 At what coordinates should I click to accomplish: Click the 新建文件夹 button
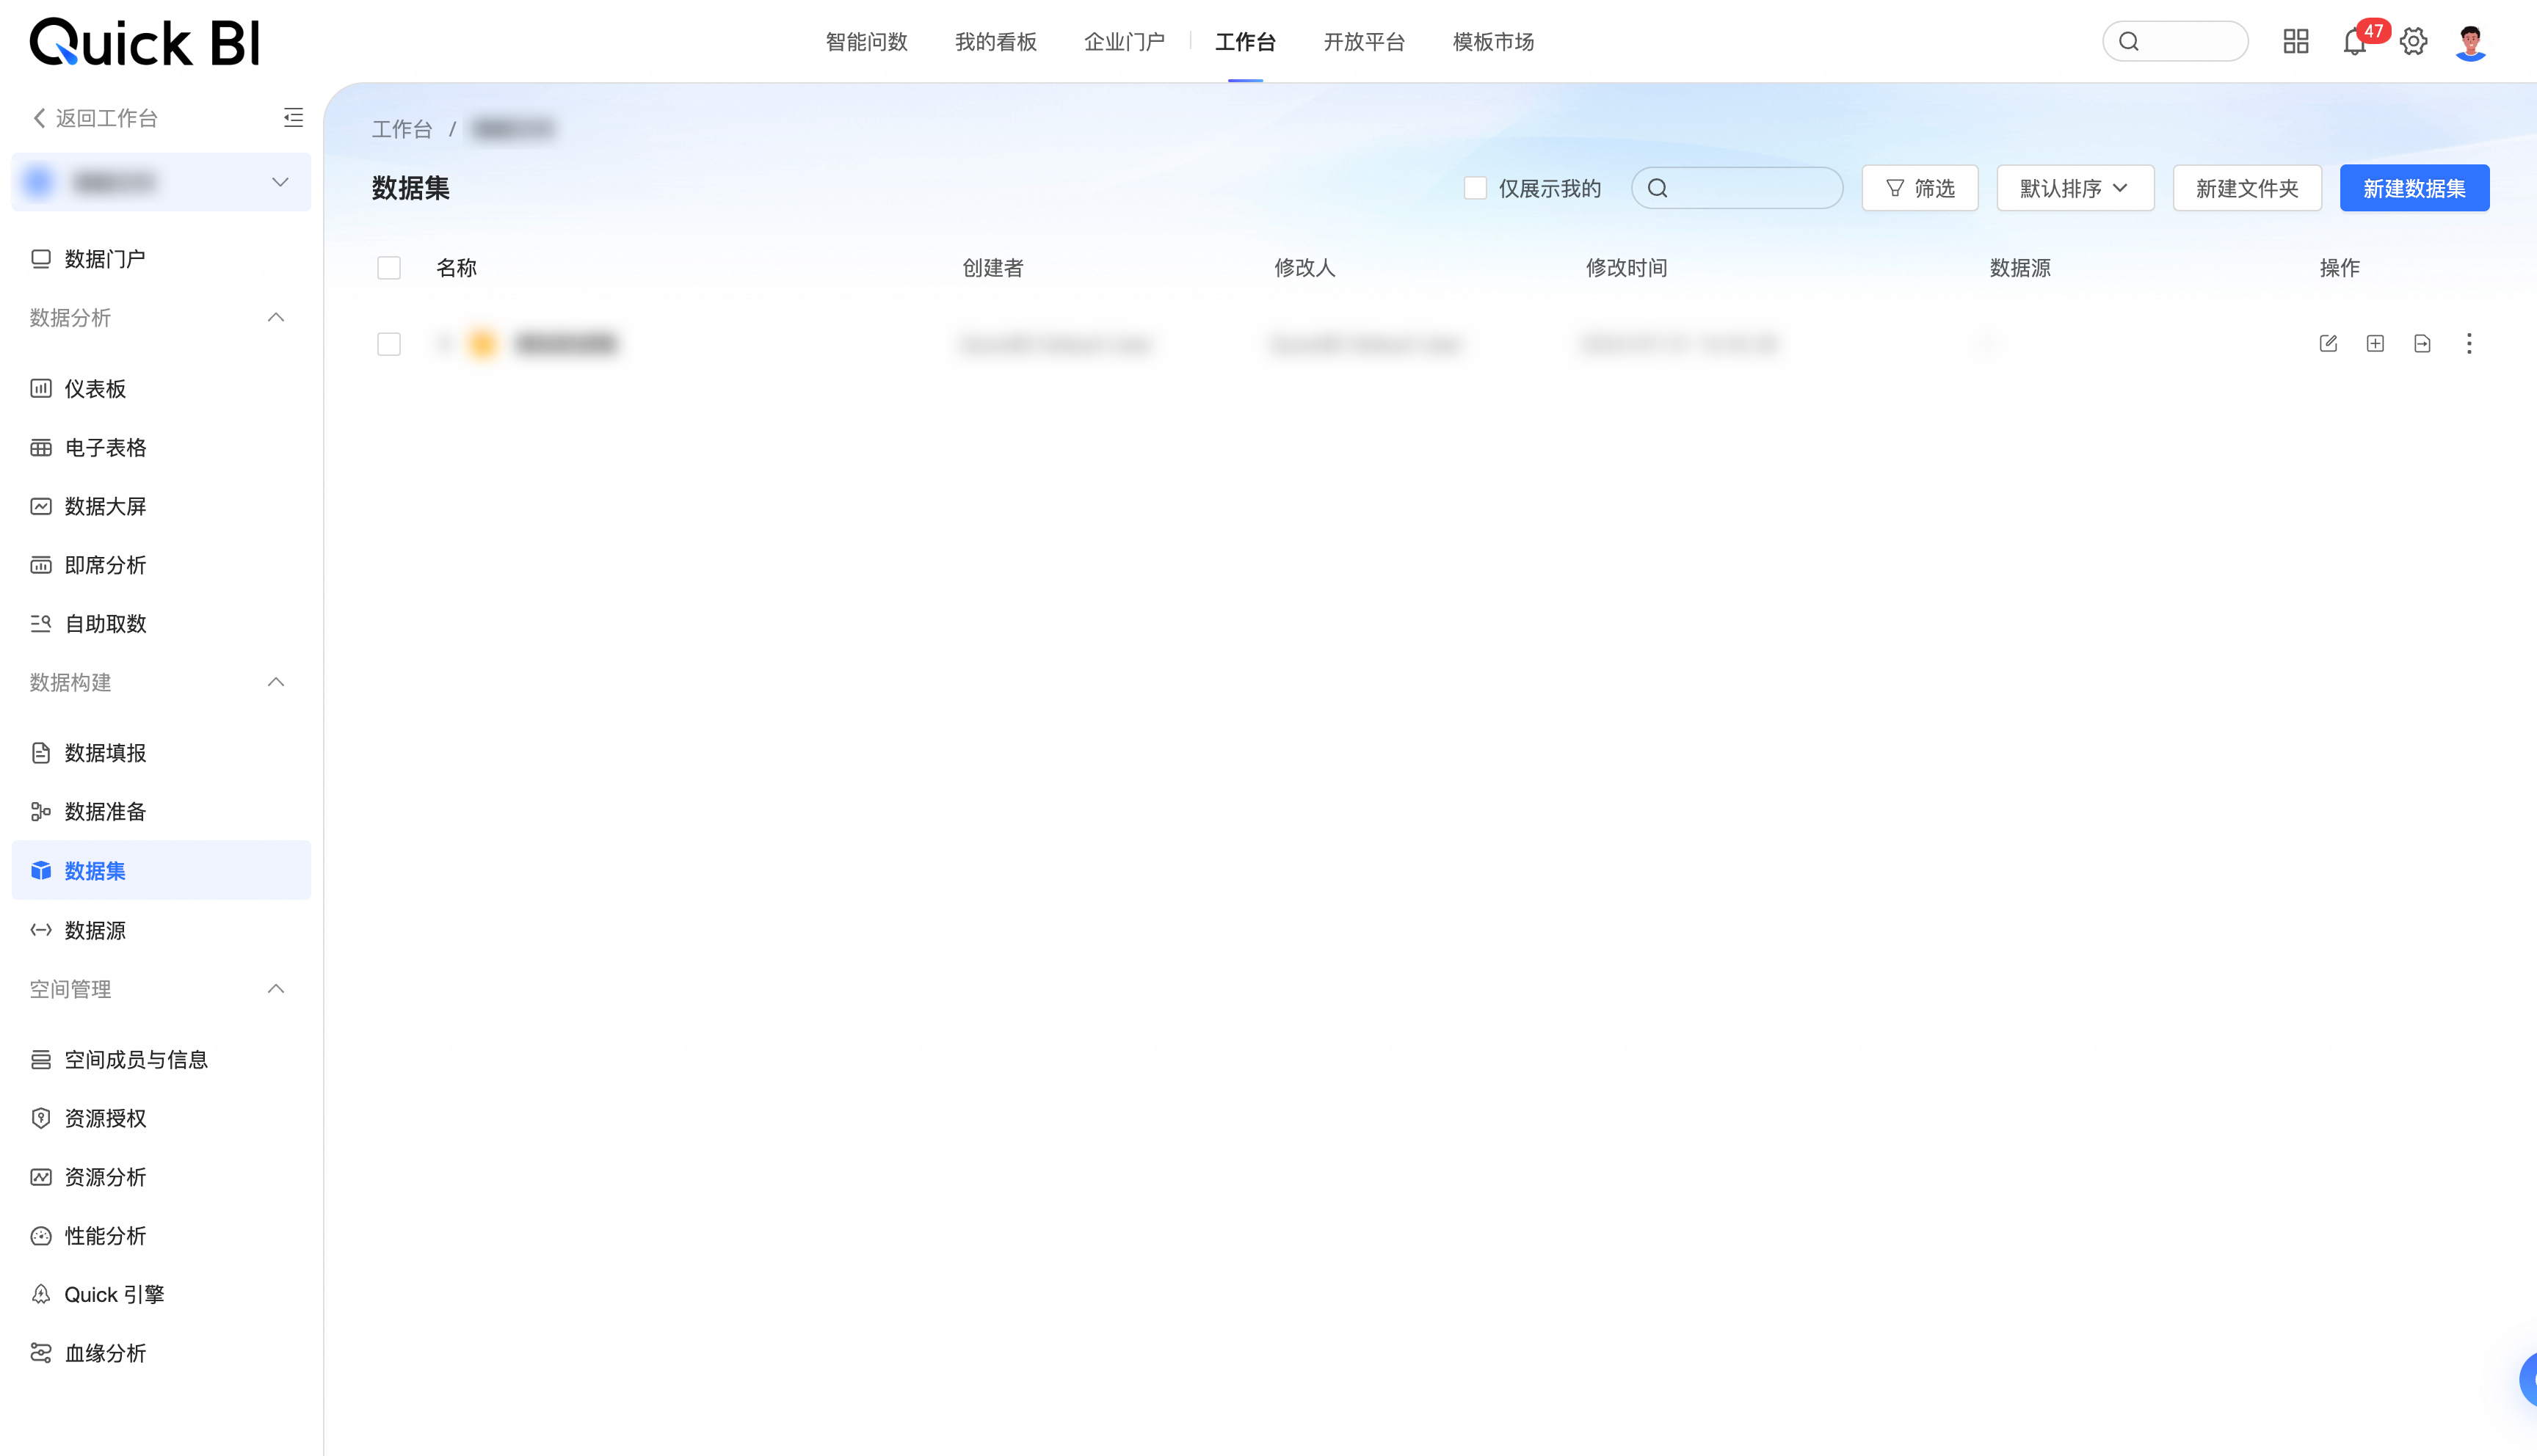[2246, 188]
